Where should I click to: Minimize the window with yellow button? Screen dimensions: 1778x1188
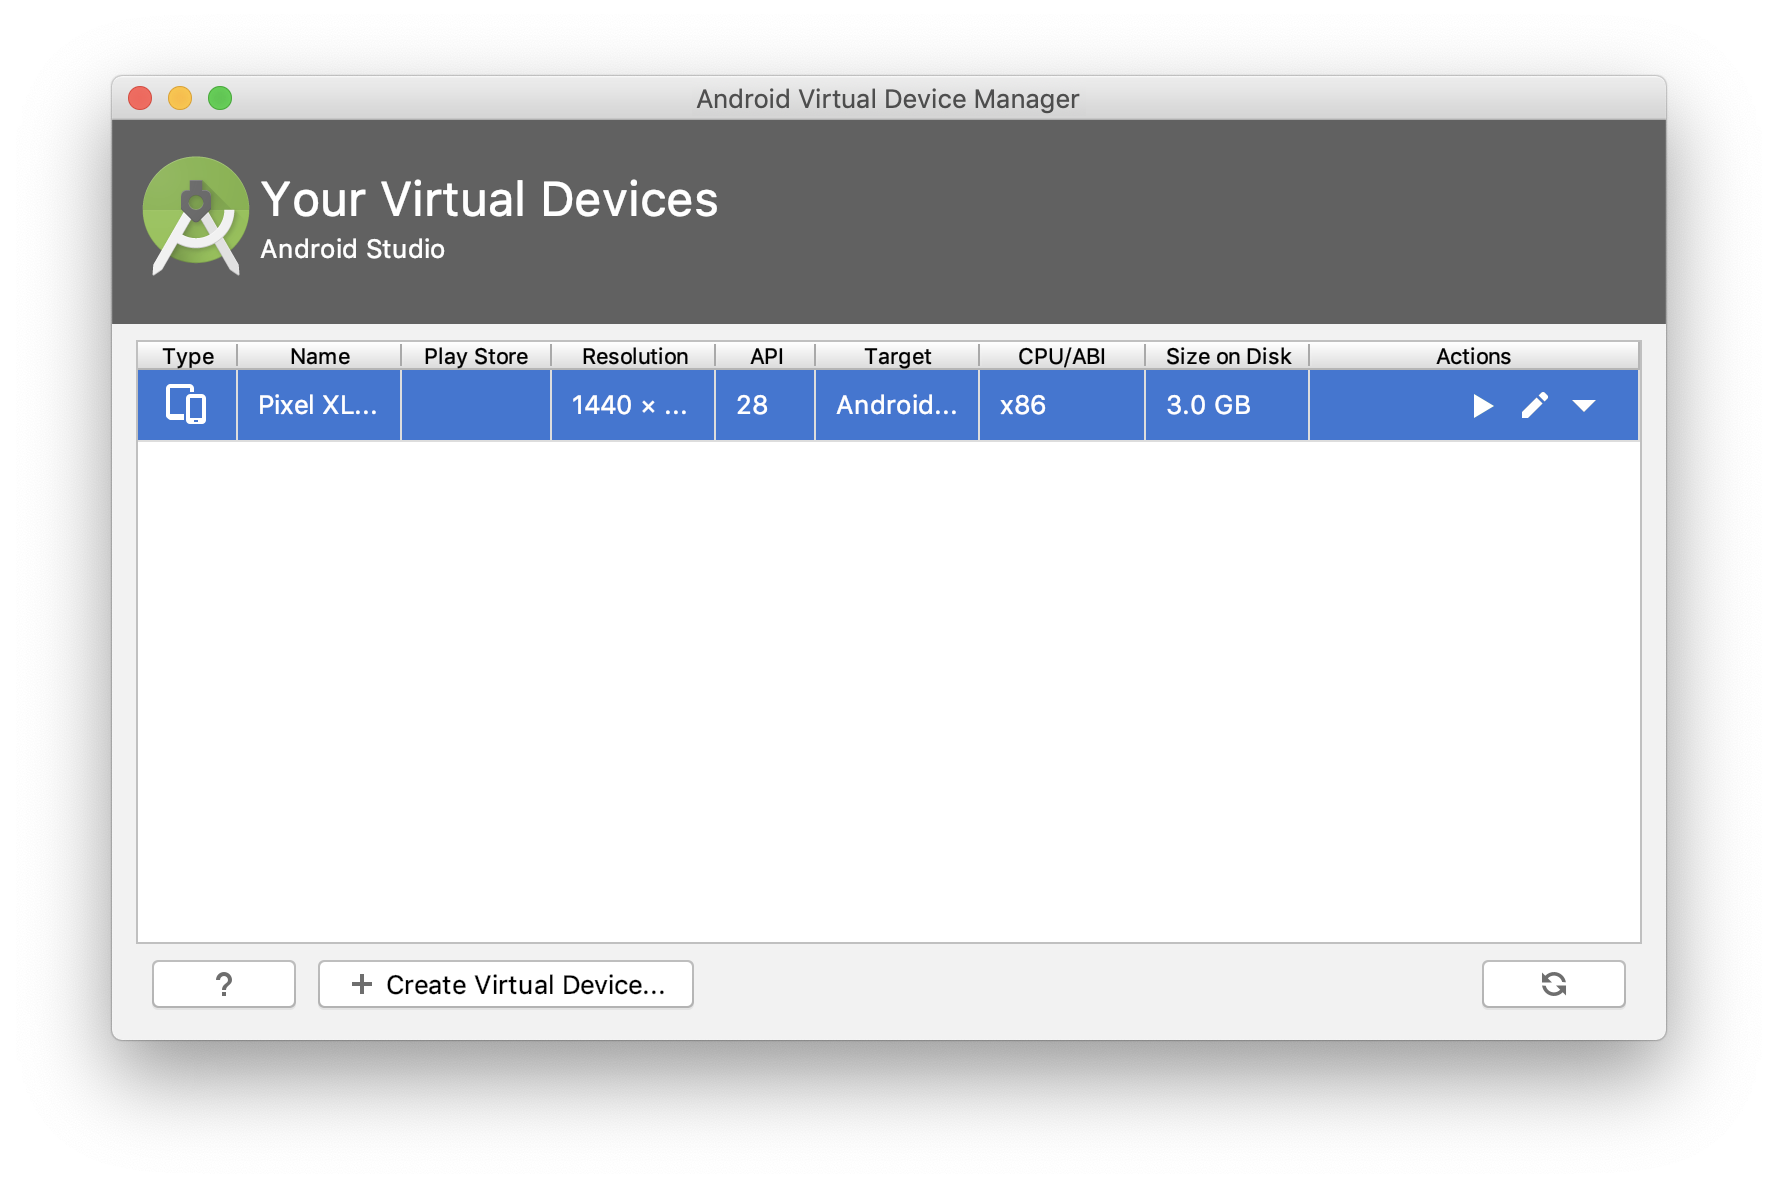[x=180, y=98]
